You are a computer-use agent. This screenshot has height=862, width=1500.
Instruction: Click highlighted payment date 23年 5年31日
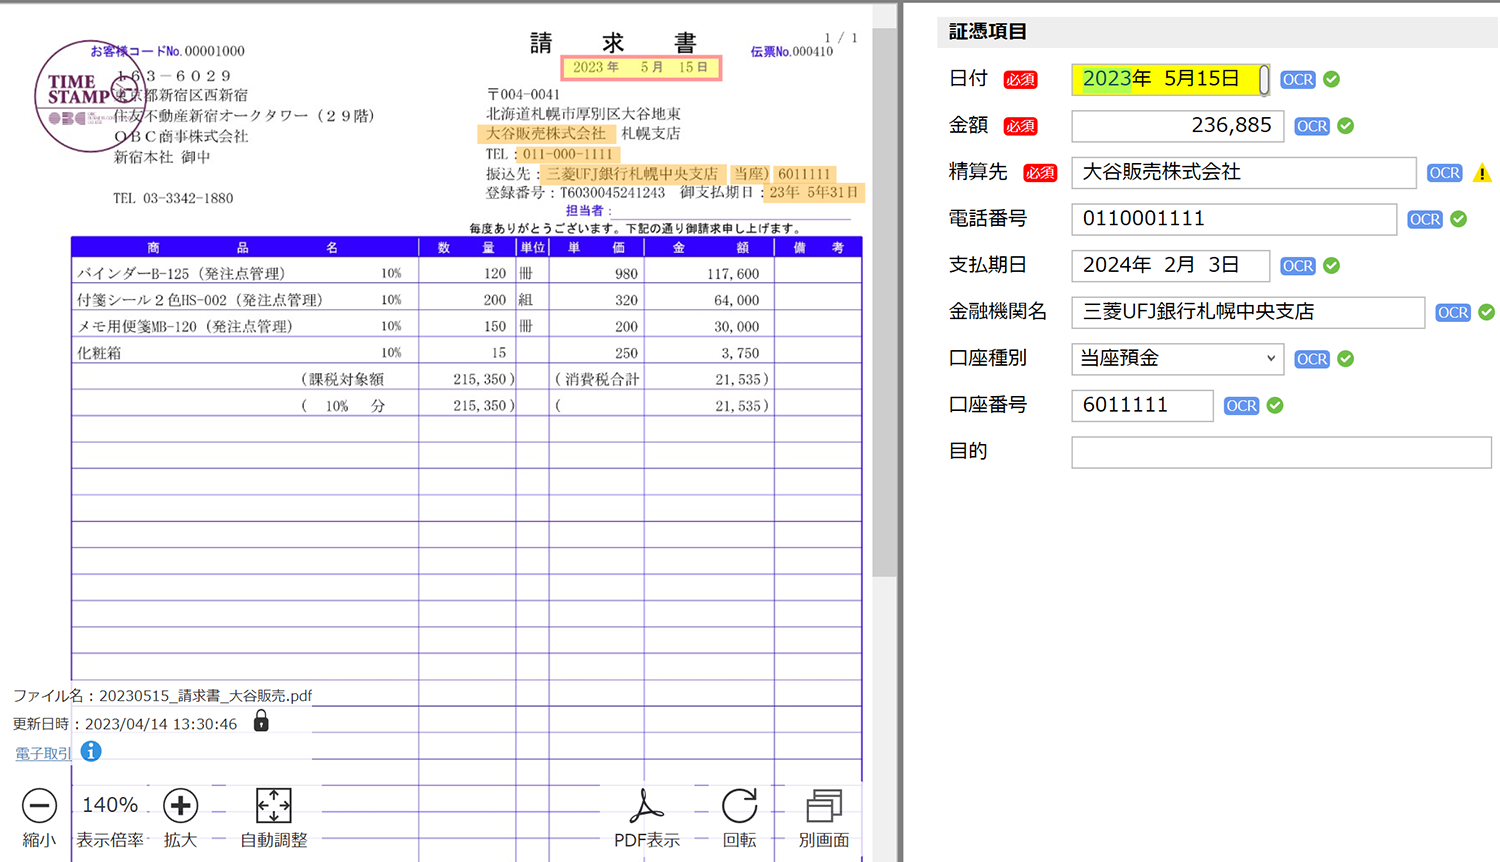point(813,192)
